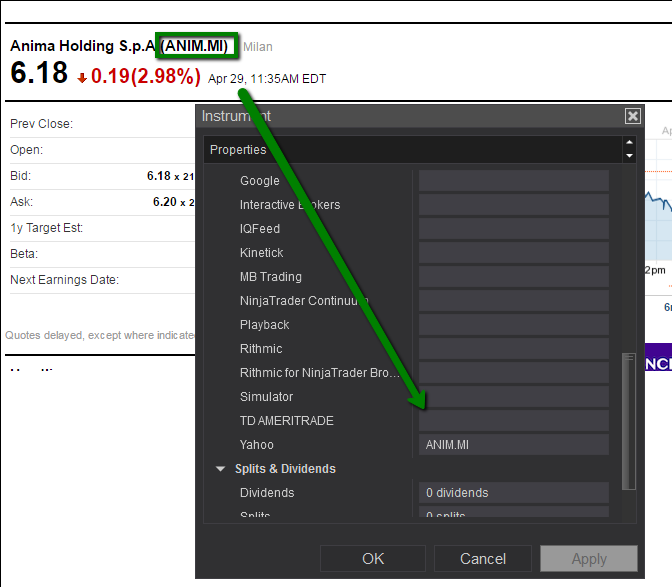
Task: Click the properties list vertical scrollbar
Action: click(629, 421)
